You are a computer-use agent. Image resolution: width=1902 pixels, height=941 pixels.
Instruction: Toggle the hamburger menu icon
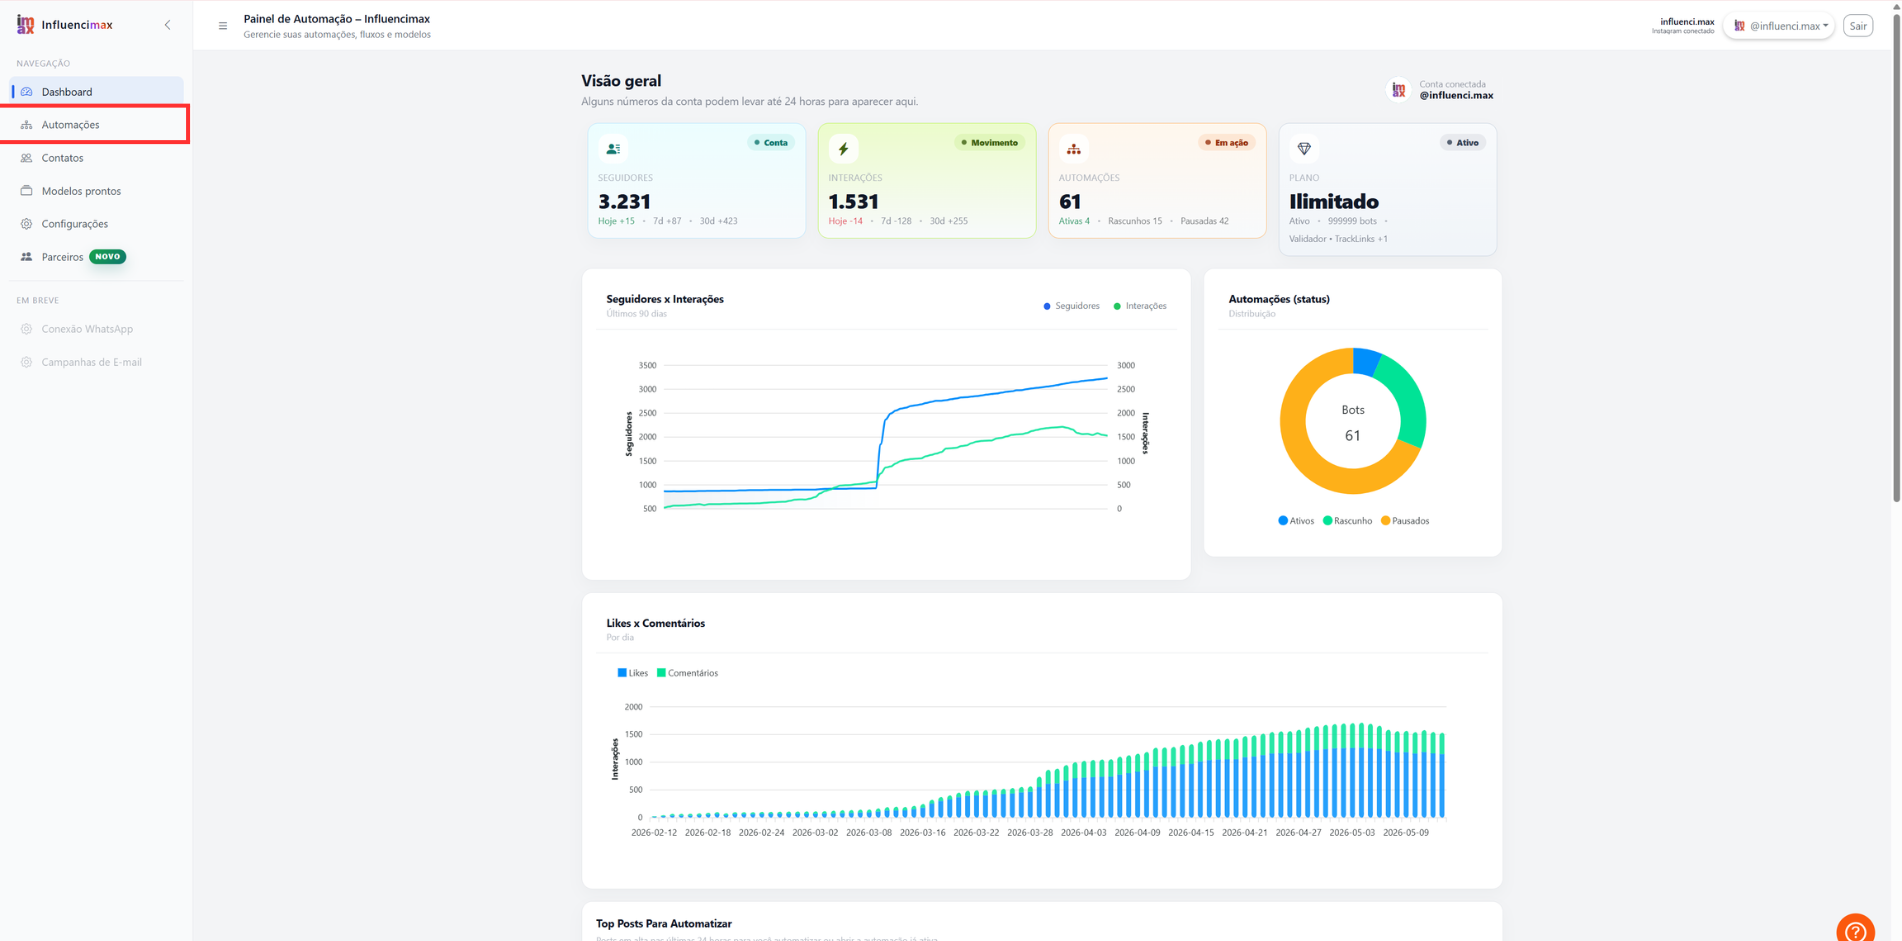pyautogui.click(x=223, y=26)
